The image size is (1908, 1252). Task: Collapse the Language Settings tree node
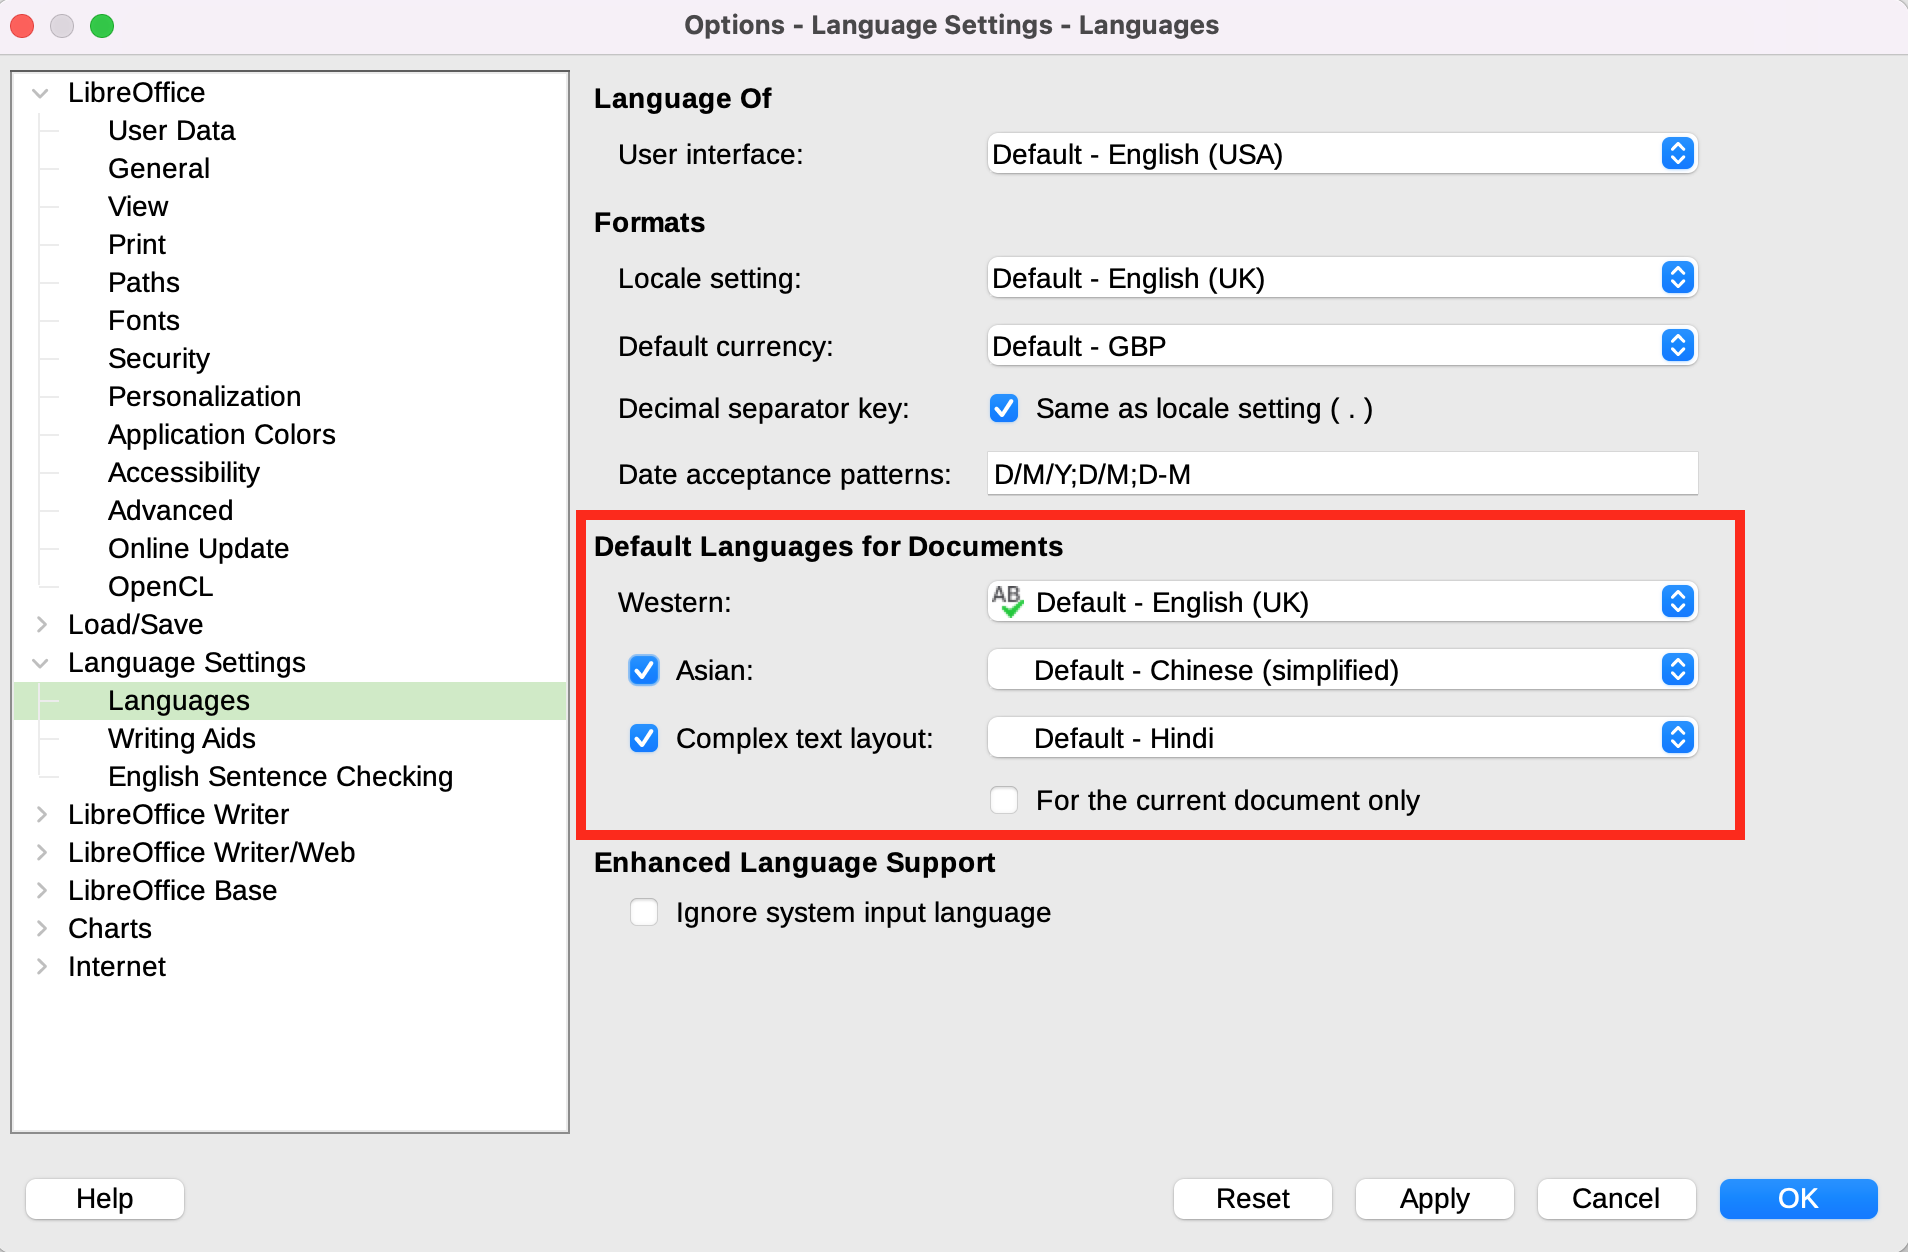coord(41,663)
